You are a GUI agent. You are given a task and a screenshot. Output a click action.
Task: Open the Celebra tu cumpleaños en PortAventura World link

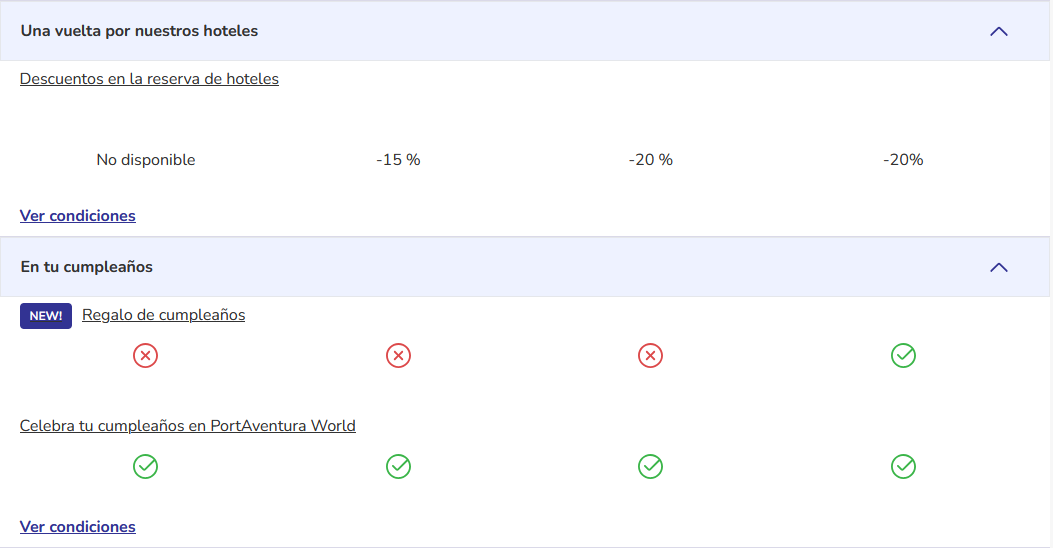click(187, 426)
